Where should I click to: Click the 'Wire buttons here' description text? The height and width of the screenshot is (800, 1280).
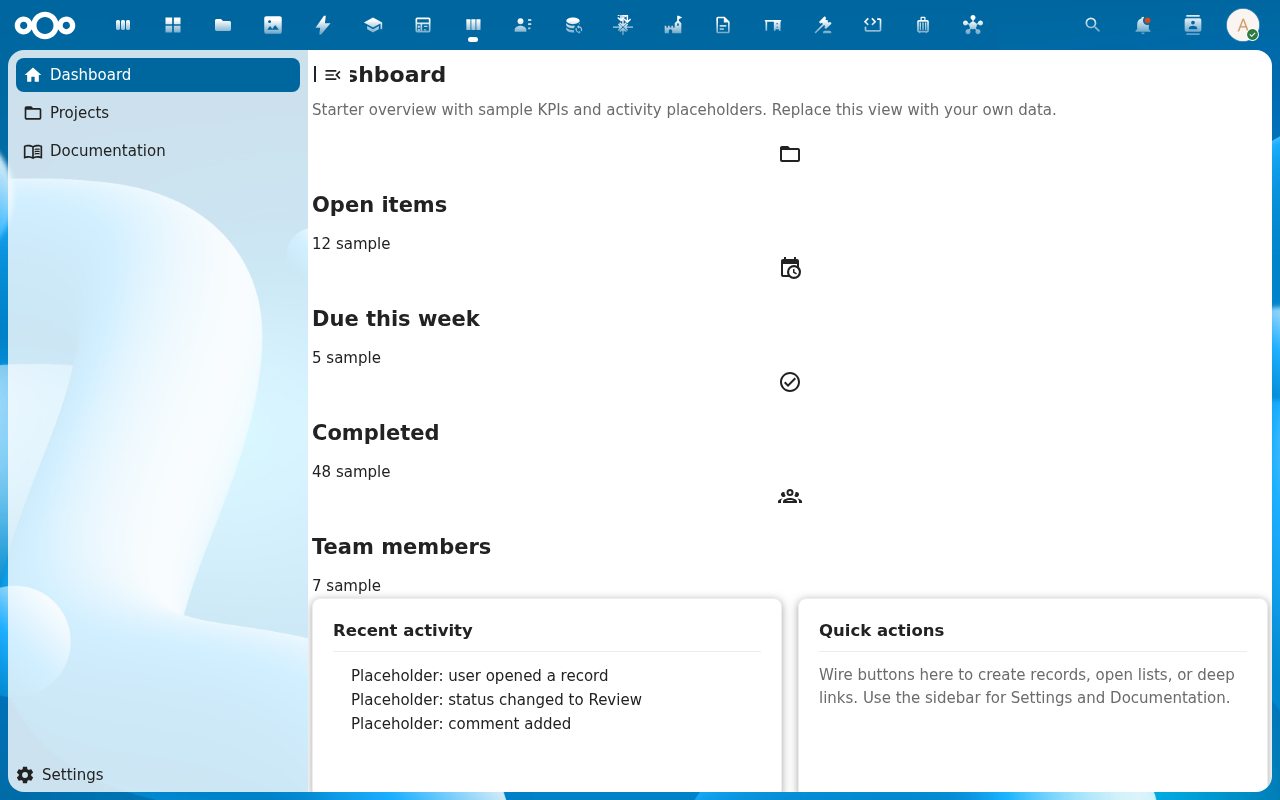[1027, 686]
